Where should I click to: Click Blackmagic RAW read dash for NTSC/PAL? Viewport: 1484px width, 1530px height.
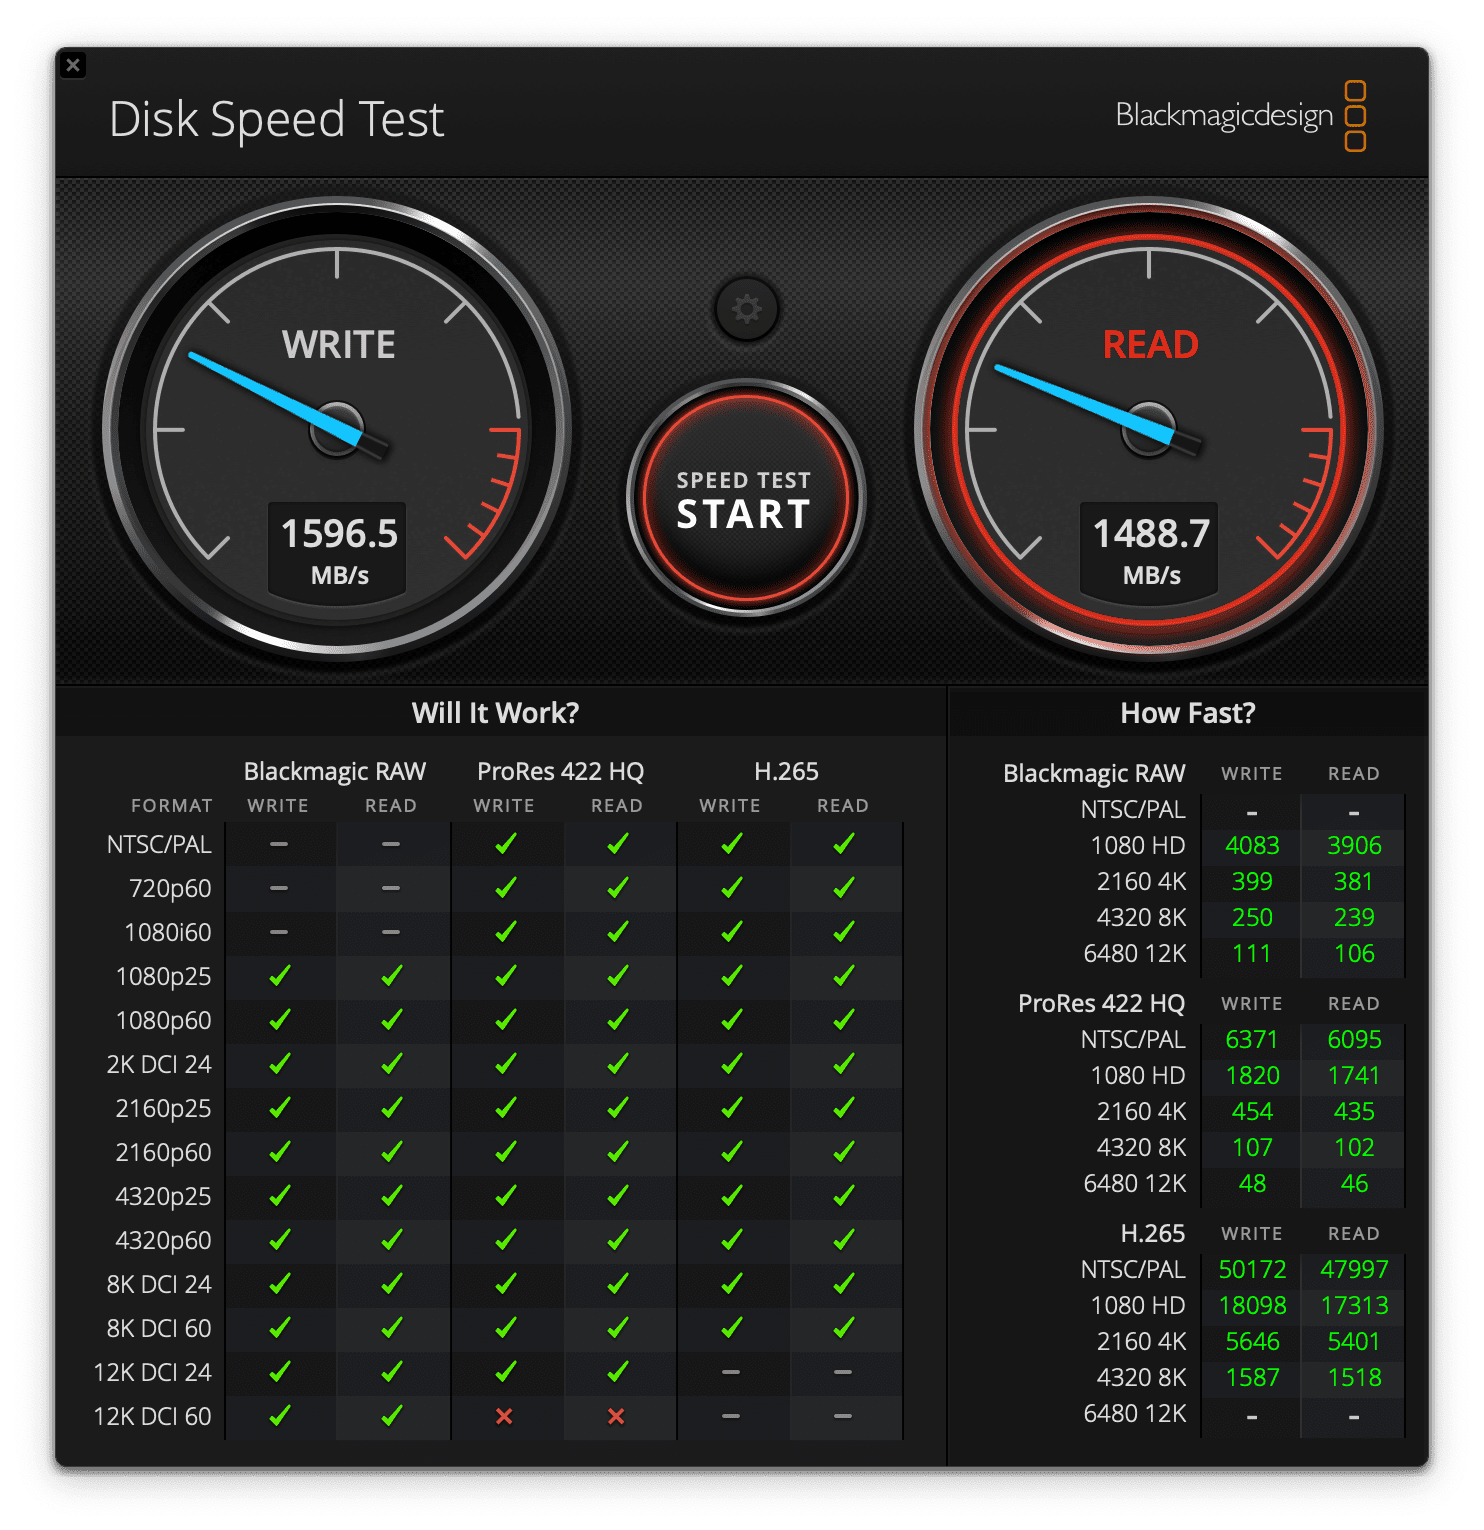[391, 844]
